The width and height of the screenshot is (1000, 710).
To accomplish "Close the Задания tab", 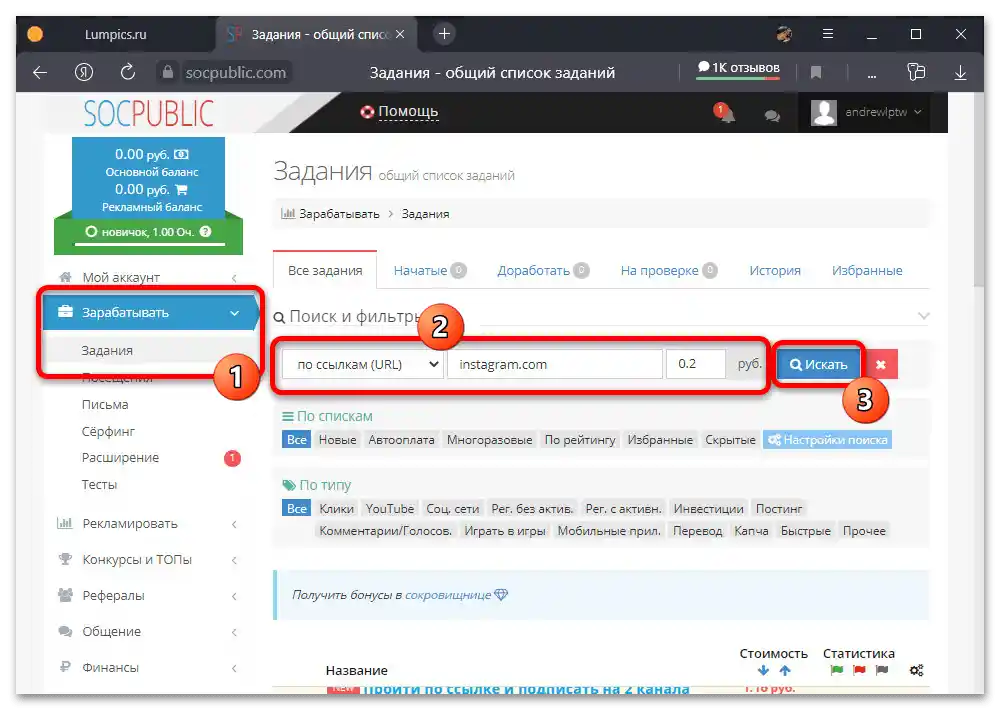I will click(x=400, y=34).
